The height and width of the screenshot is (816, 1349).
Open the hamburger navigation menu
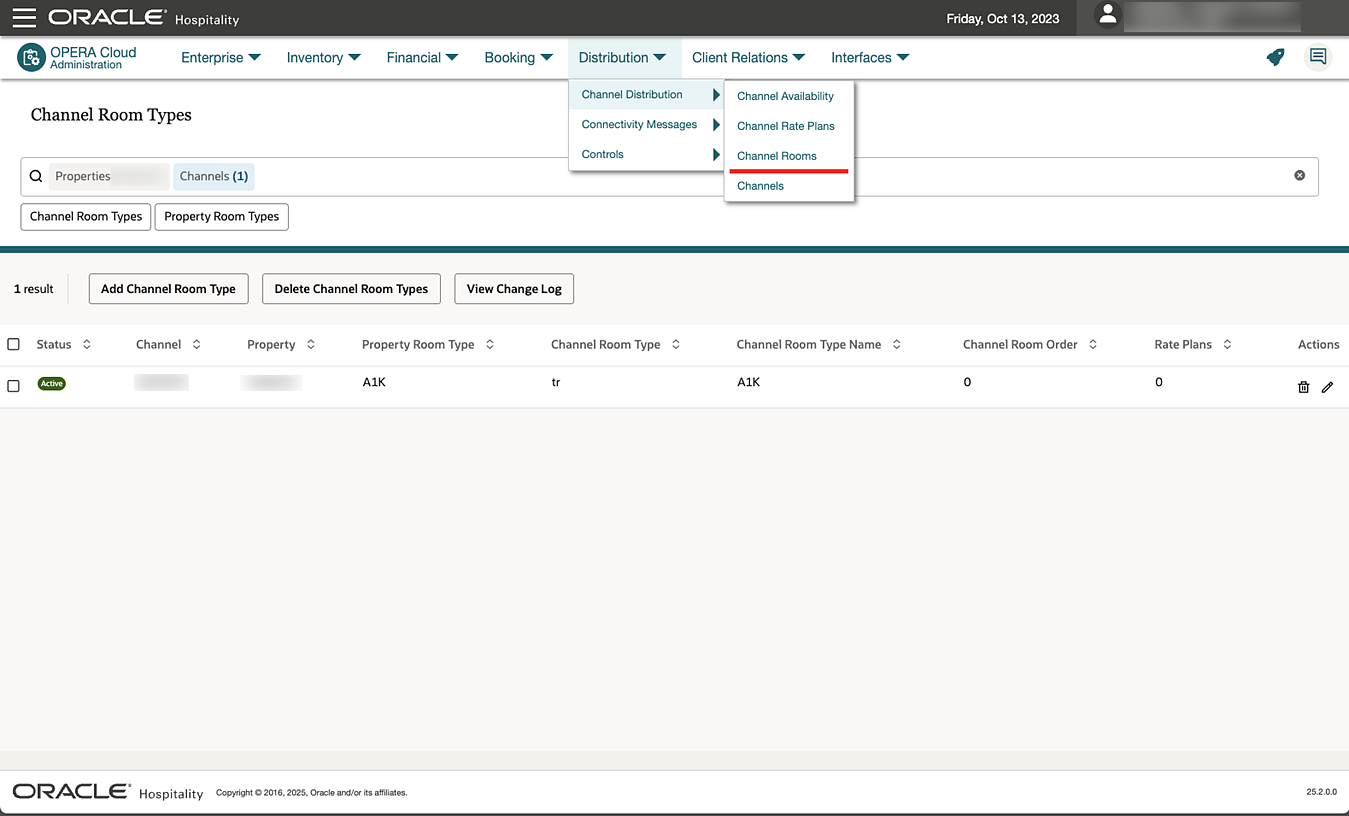(24, 18)
